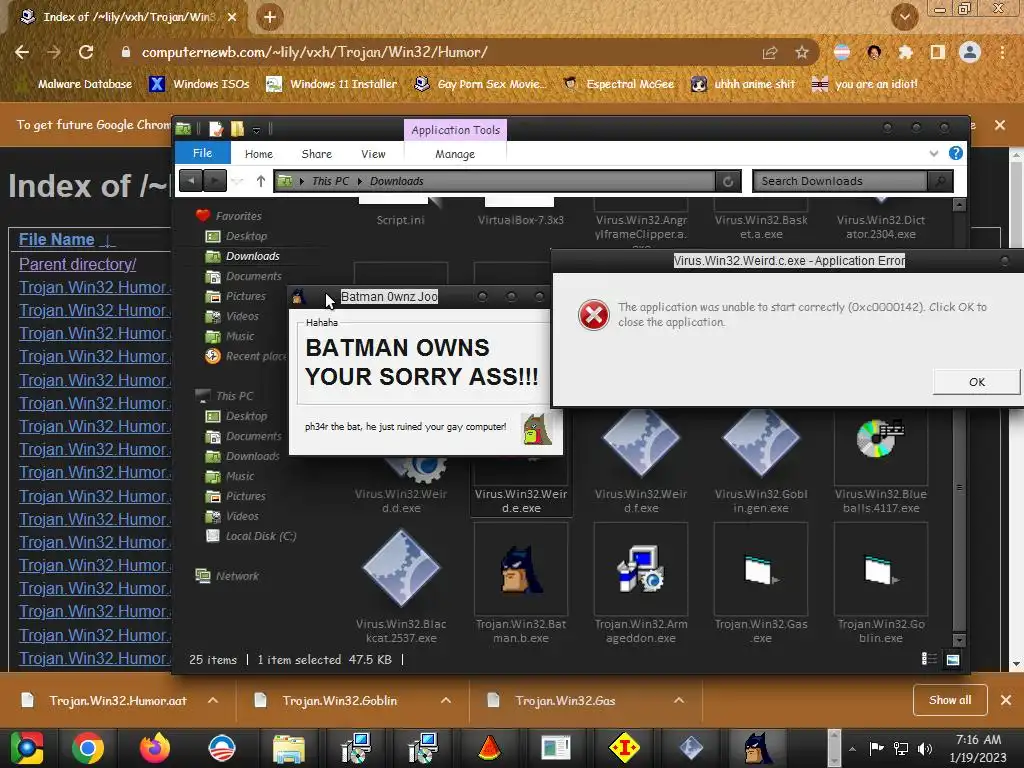Viewport: 1024px width, 768px height.
Task: Expand Trojan.Win32.Gas download options
Action: 679,700
